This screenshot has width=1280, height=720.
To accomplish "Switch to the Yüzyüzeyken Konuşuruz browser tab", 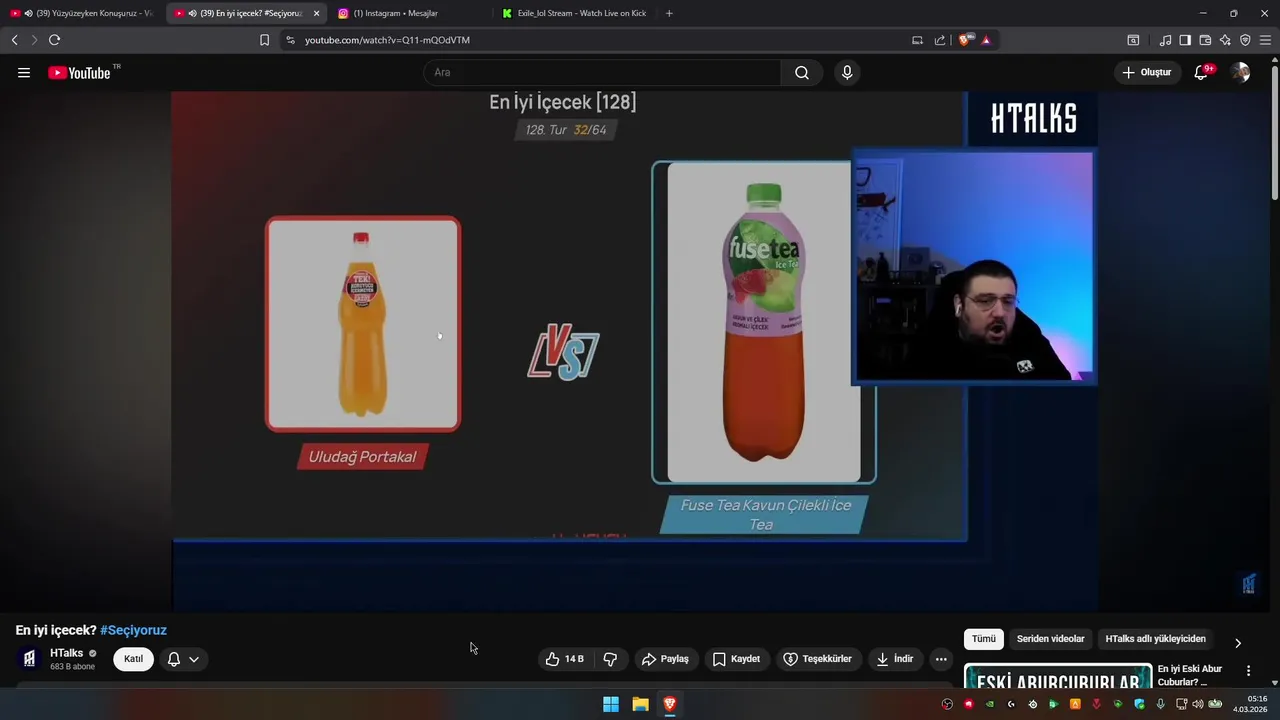I will [83, 13].
